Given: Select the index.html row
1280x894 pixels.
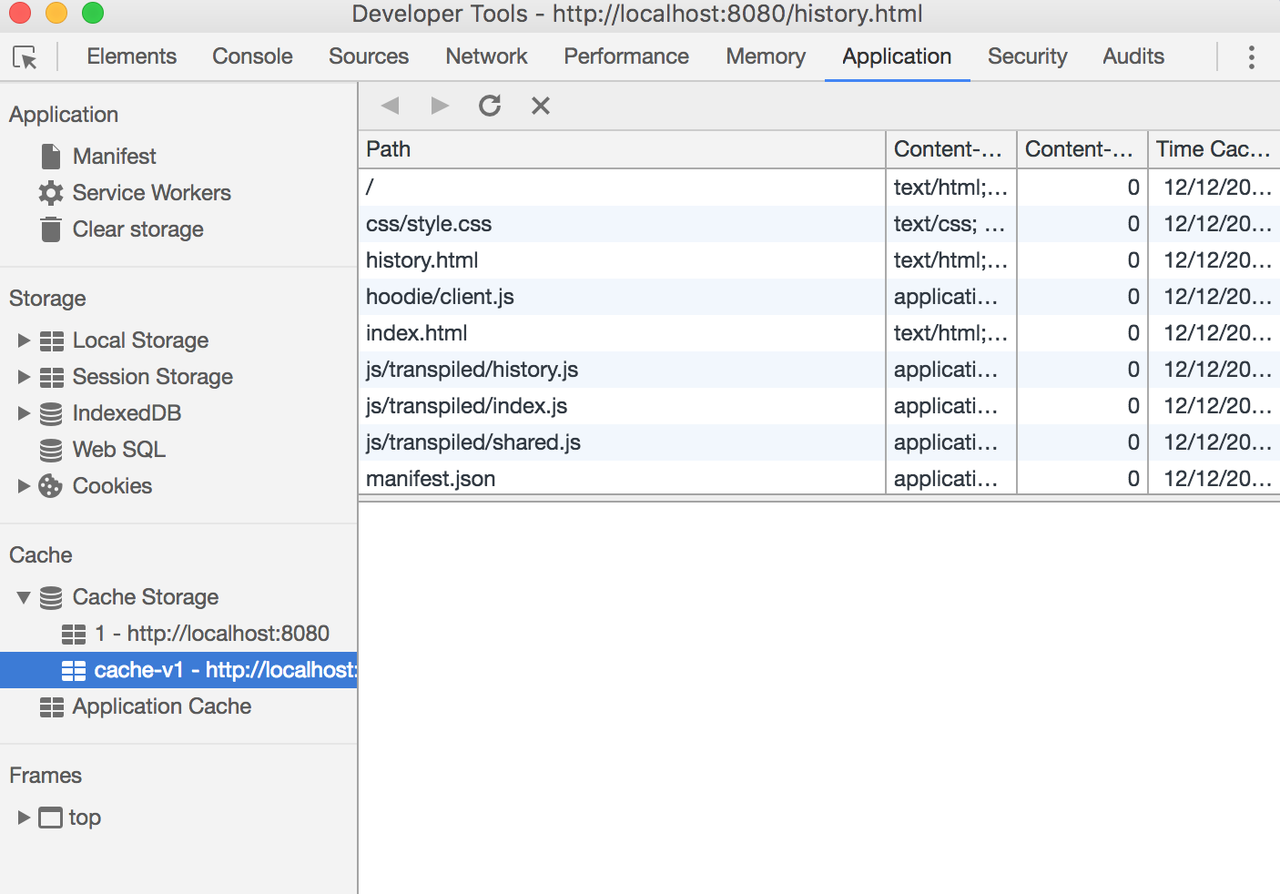Looking at the screenshot, I should coord(819,333).
